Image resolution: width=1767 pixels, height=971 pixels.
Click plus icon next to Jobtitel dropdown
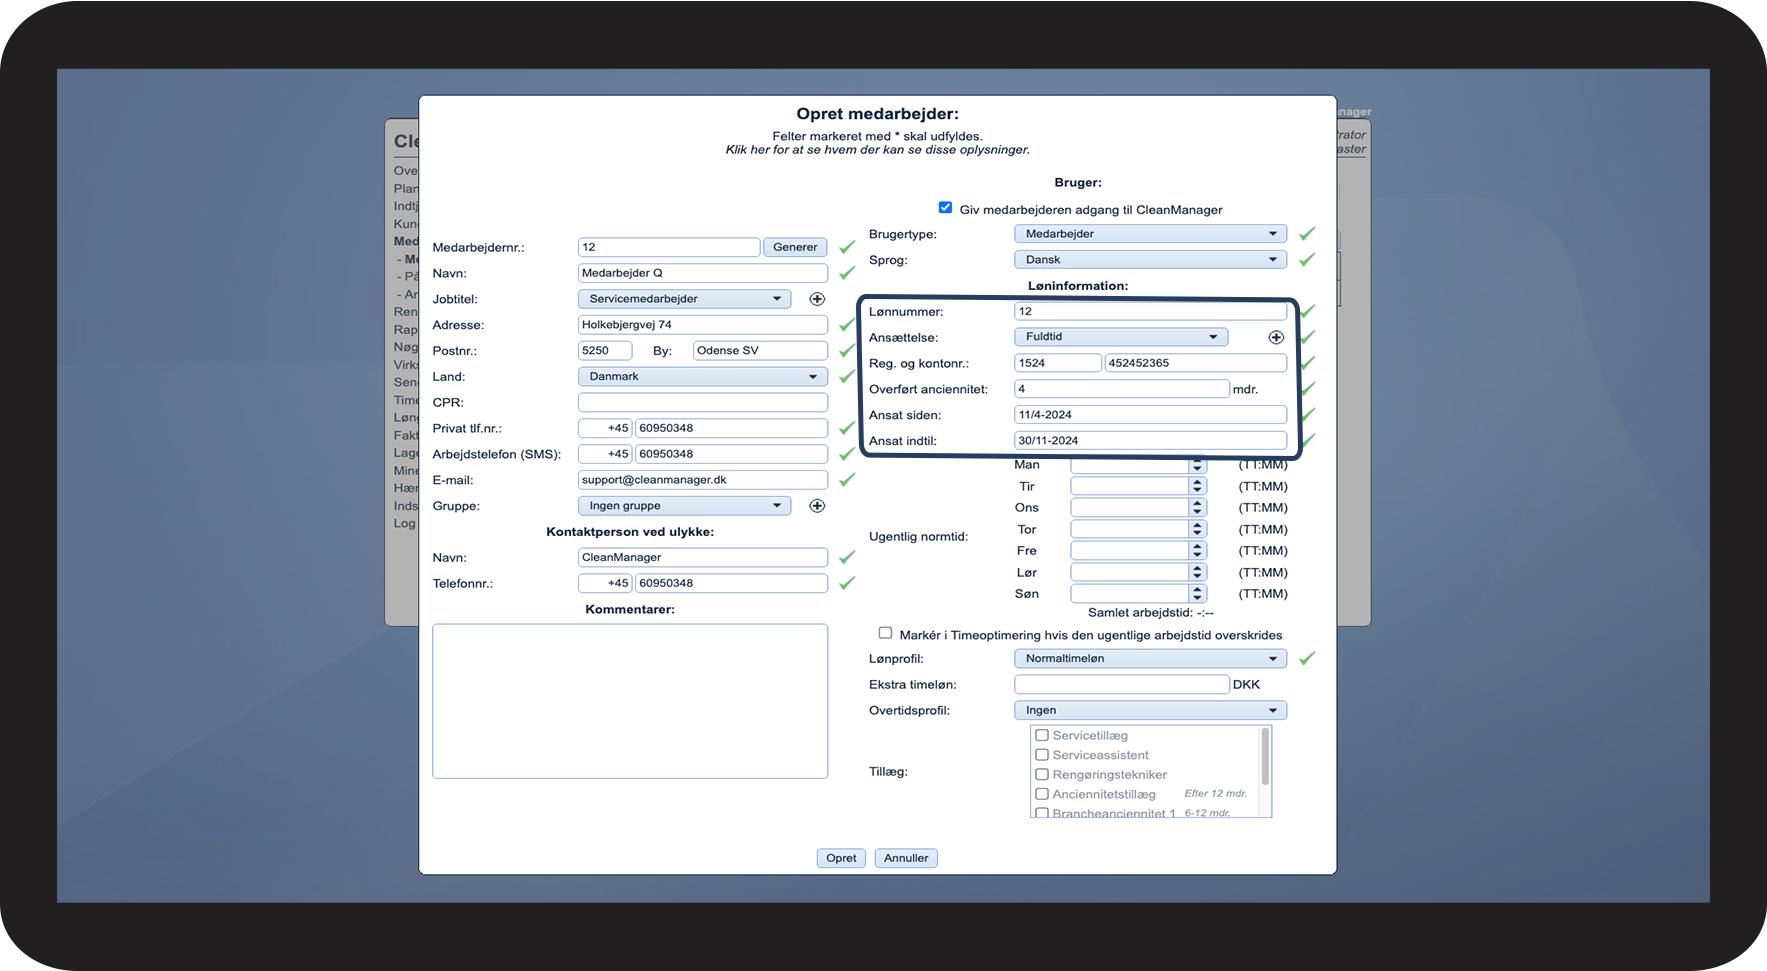click(817, 299)
